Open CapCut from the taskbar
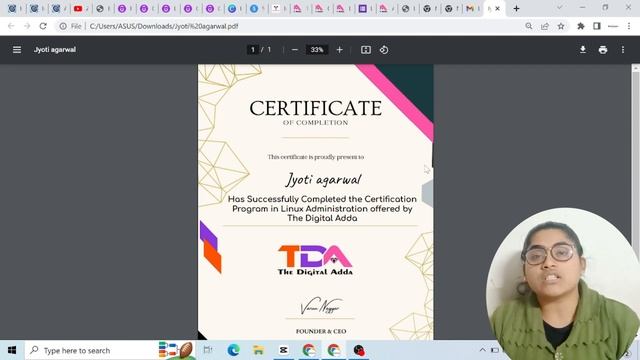Viewport: 640px width, 360px height. [283, 350]
